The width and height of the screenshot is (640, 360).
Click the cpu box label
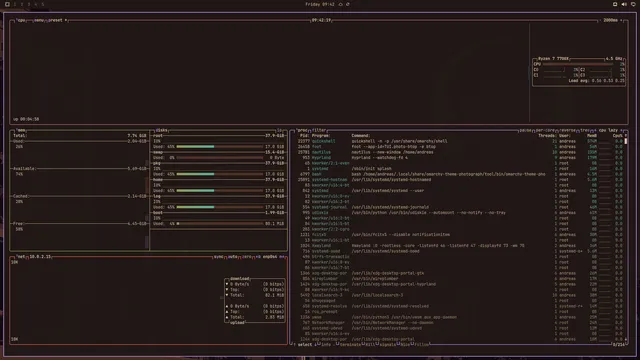point(21,20)
